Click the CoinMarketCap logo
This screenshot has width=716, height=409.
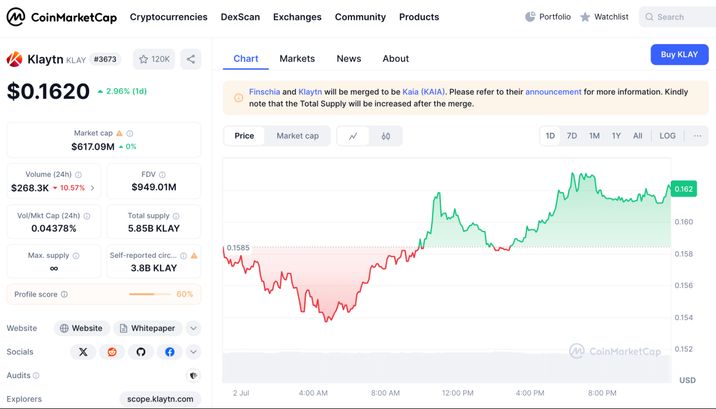pos(62,17)
